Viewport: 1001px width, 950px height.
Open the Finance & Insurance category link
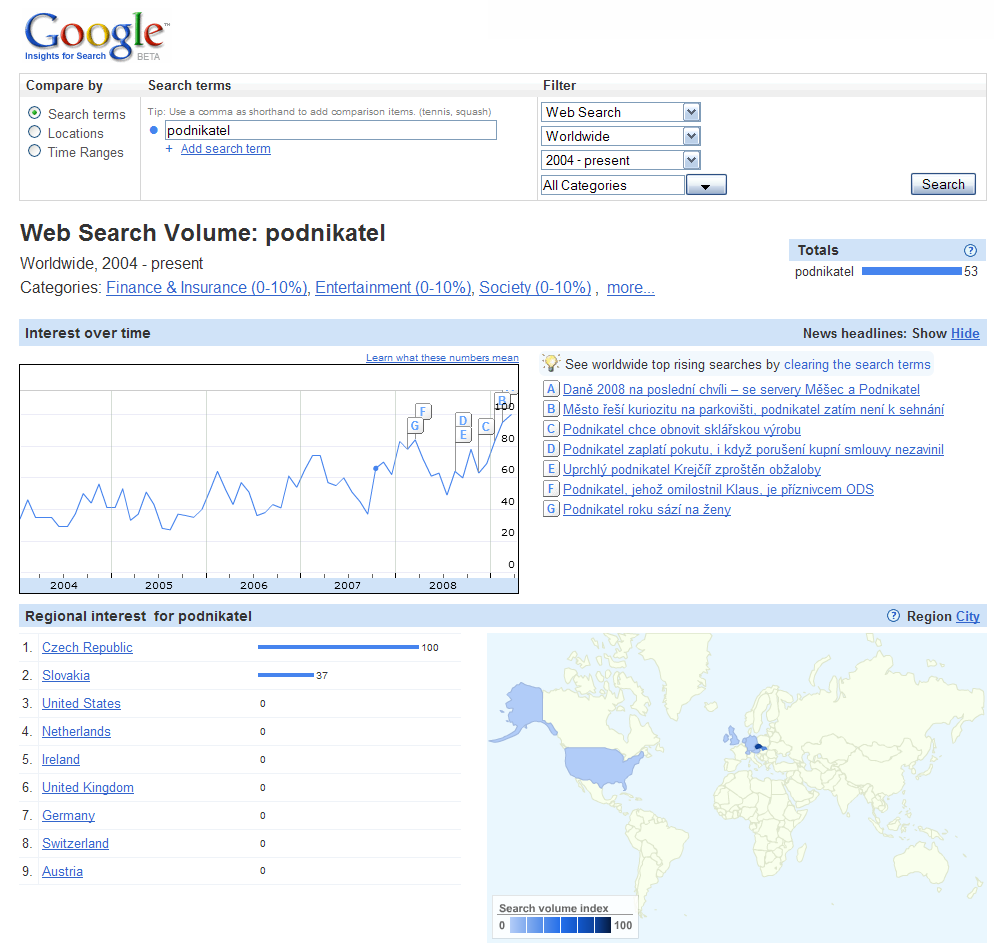coord(207,288)
